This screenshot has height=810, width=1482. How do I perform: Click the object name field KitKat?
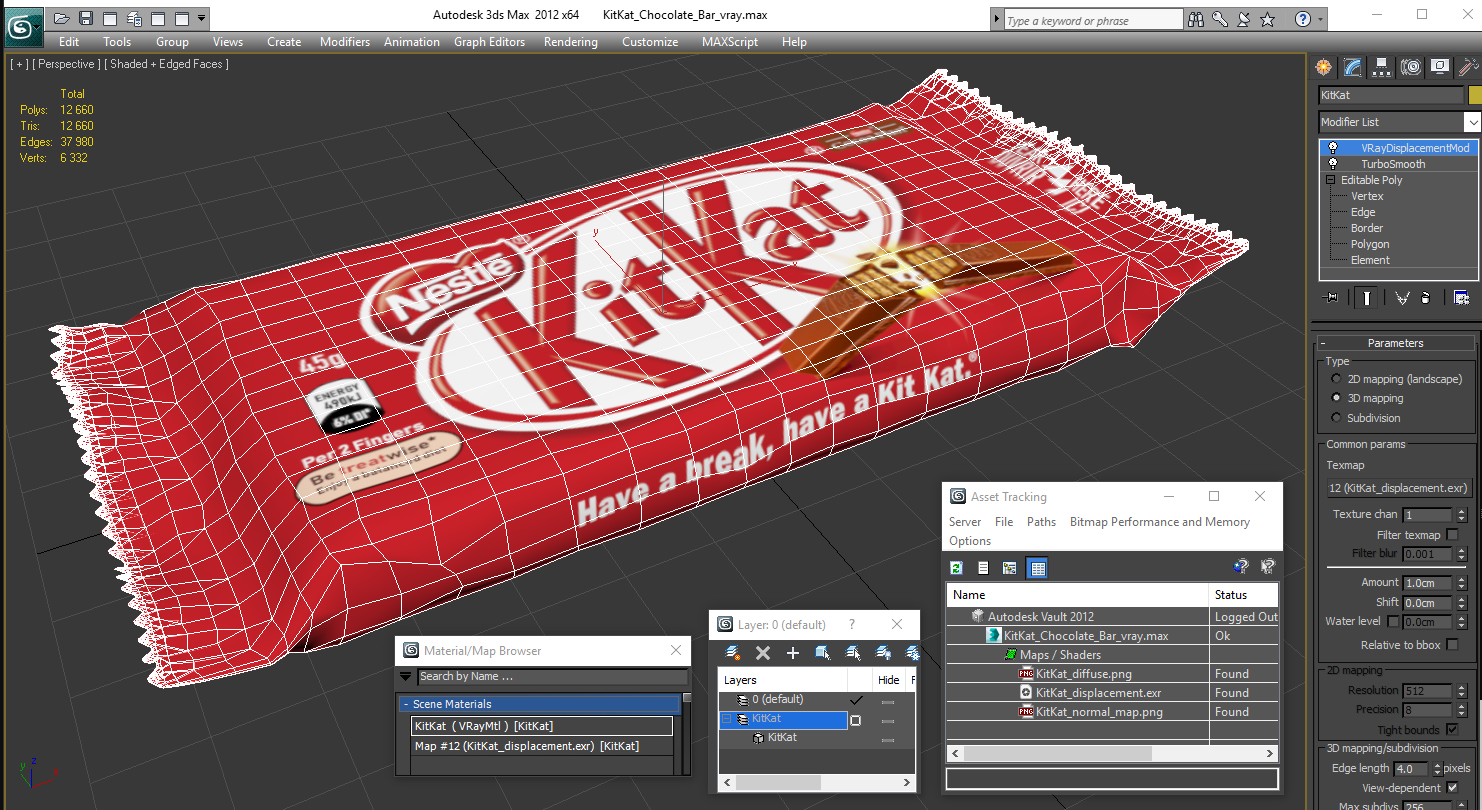click(1390, 95)
